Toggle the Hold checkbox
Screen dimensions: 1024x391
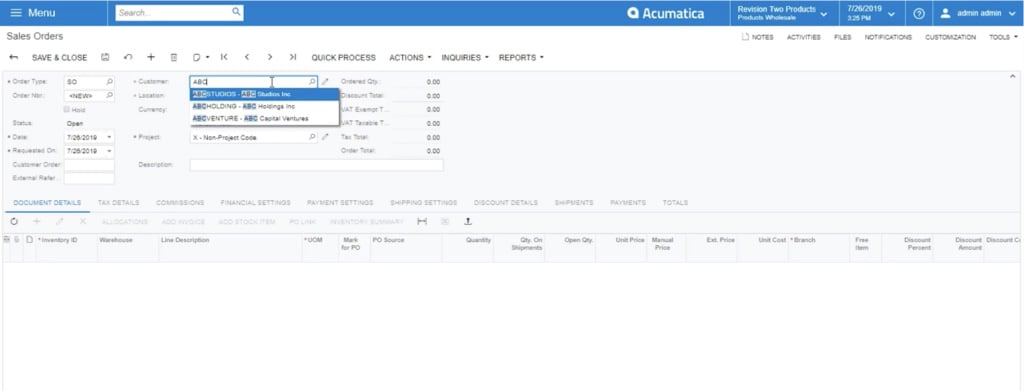[67, 110]
